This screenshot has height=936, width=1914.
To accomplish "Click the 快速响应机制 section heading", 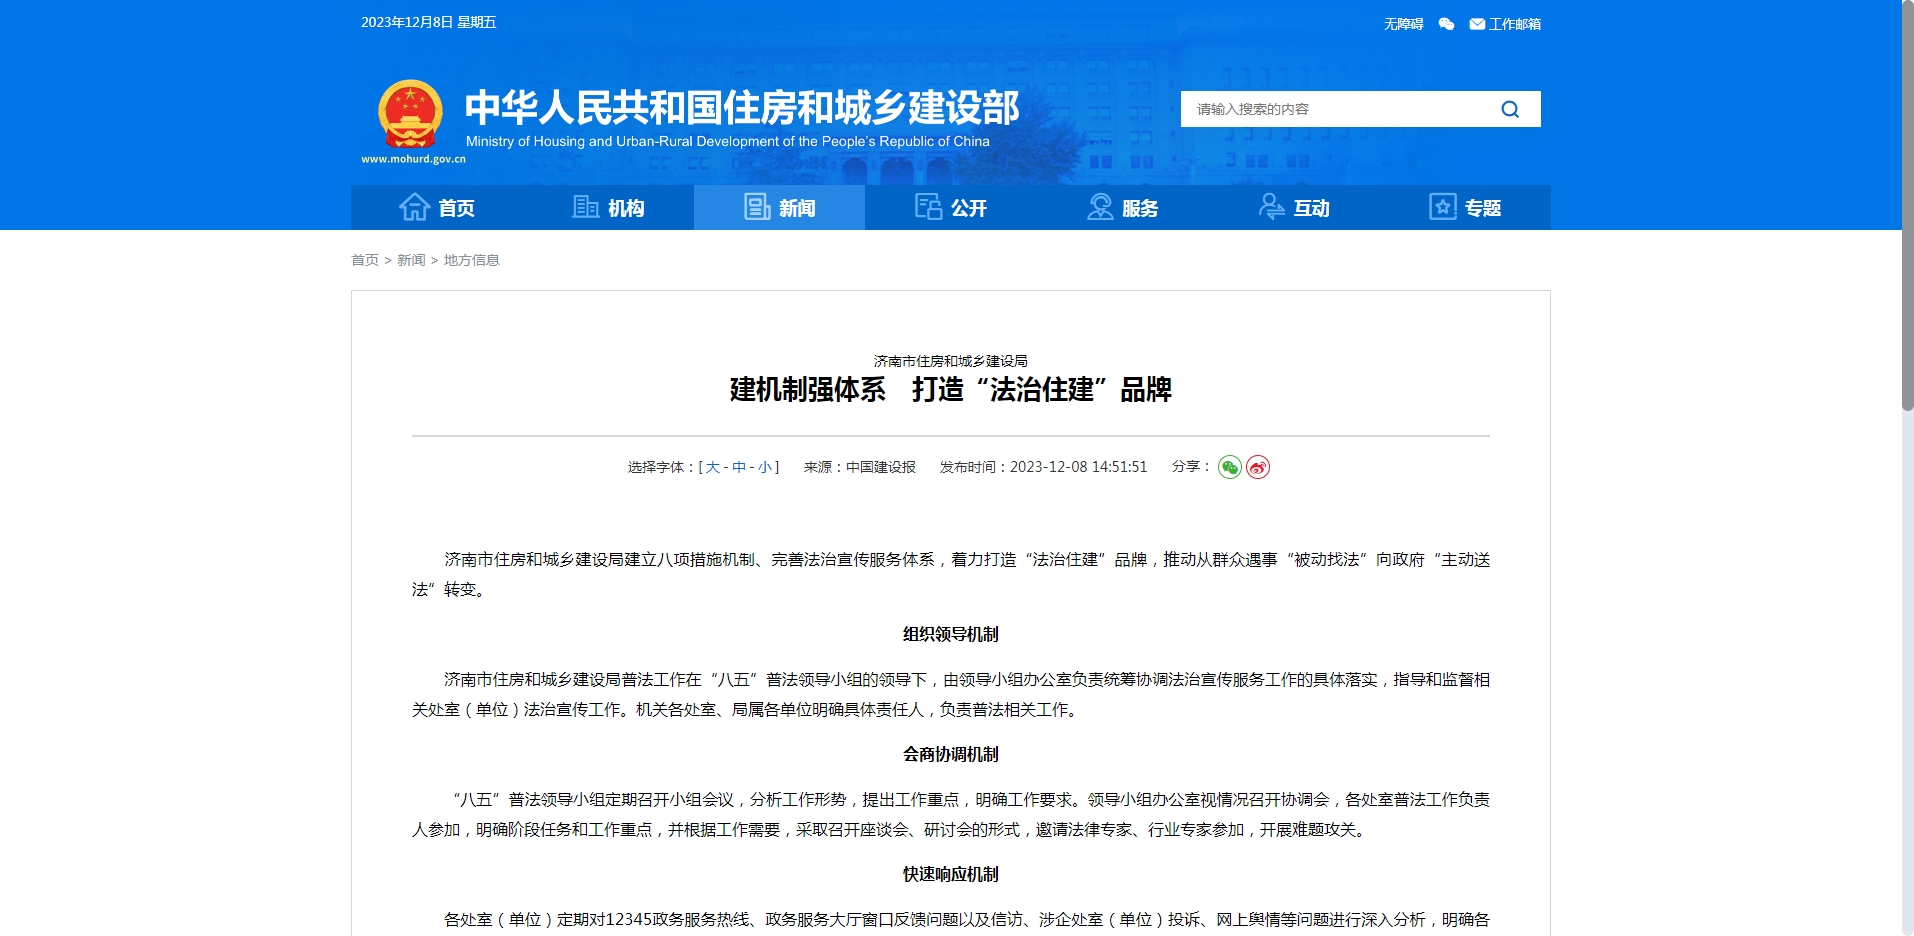I will (x=950, y=874).
